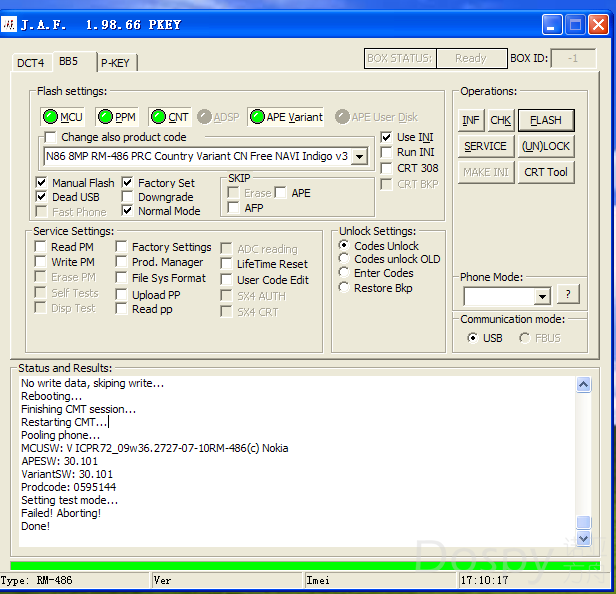Choose Codes unlock OLD radio option
The height and width of the screenshot is (594, 616).
click(344, 259)
